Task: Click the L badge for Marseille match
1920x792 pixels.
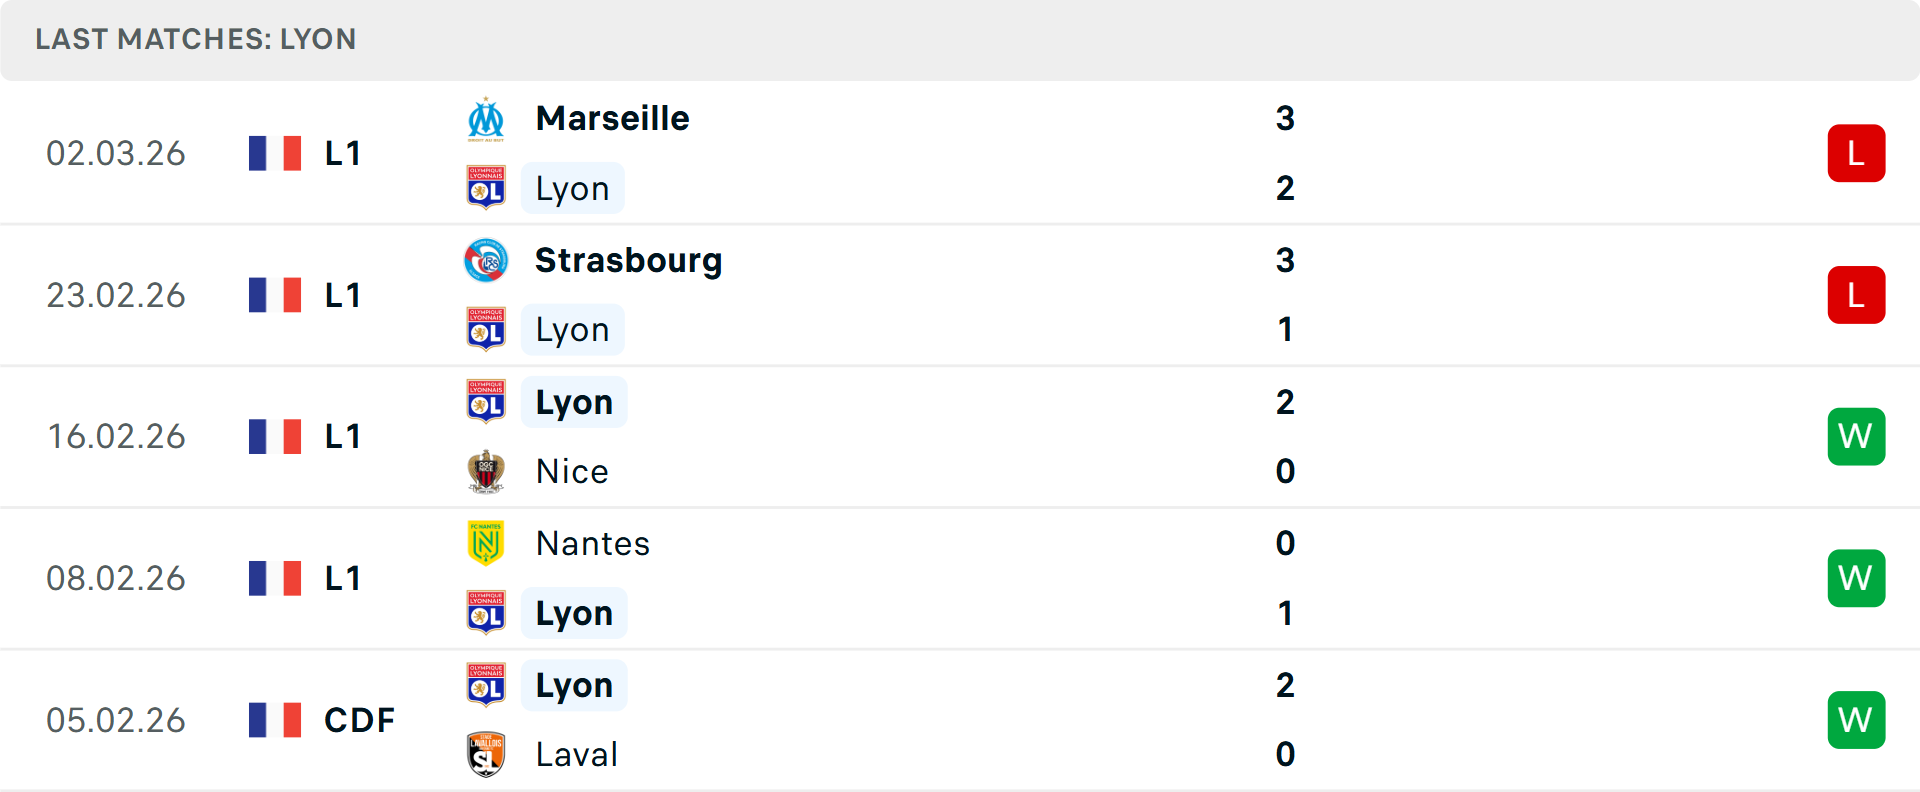Action: tap(1856, 153)
